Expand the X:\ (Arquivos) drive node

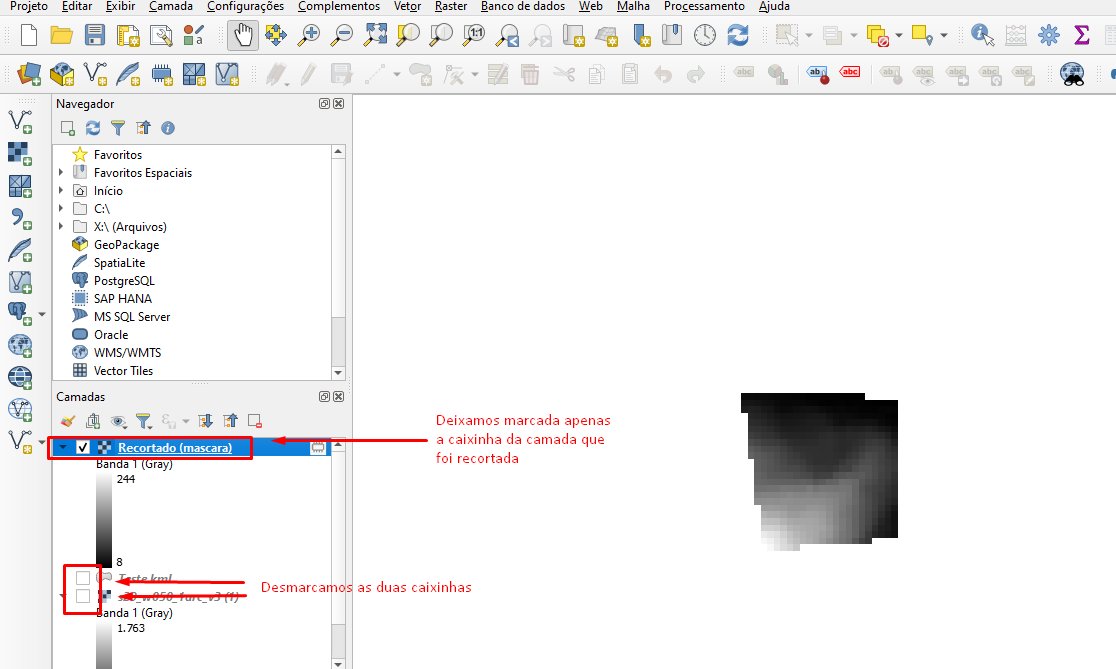61,226
